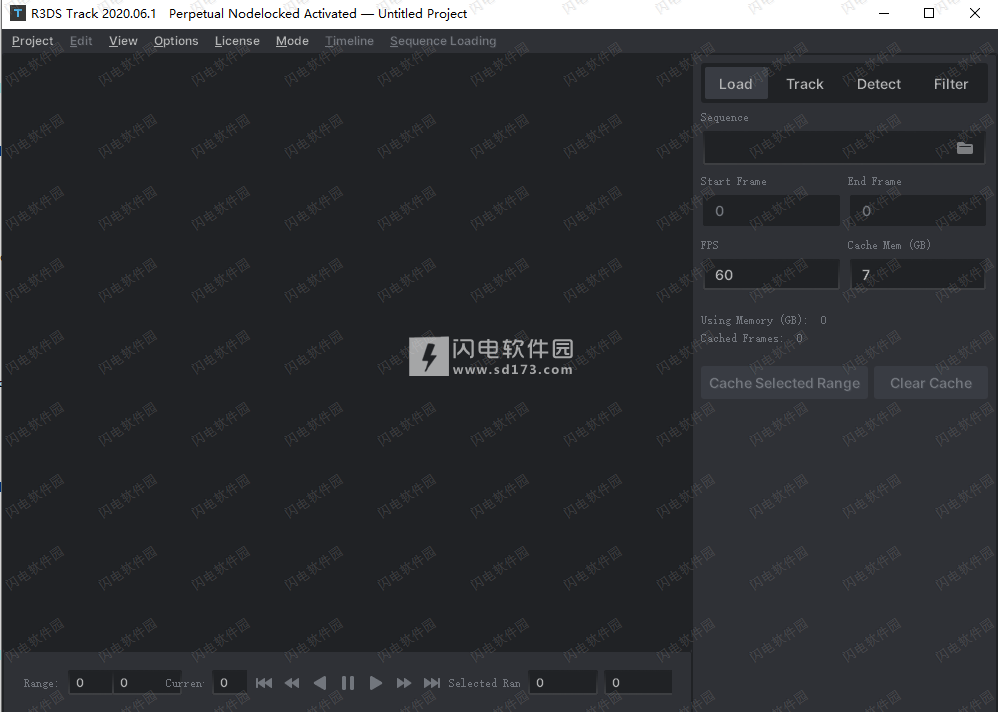The height and width of the screenshot is (712, 998).
Task: Play the sequence forward
Action: [x=376, y=683]
